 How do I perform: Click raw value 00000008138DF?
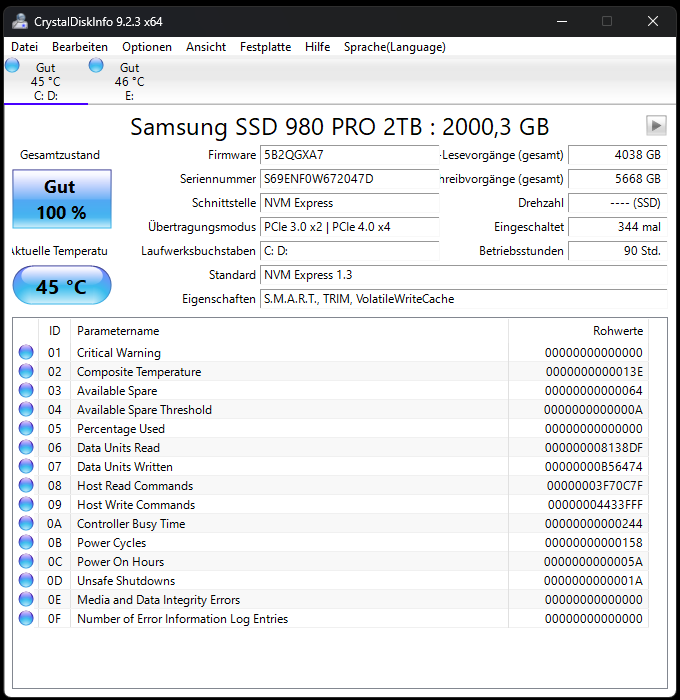[594, 448]
